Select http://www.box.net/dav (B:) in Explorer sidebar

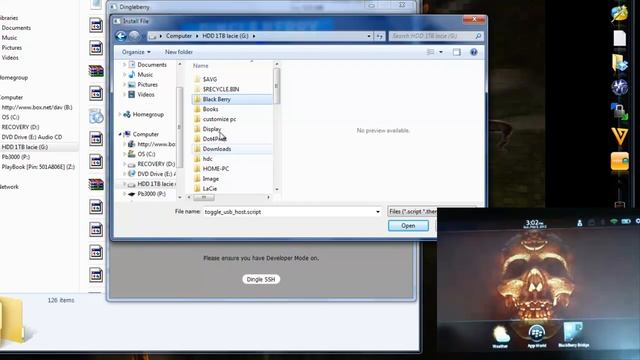pos(37,107)
